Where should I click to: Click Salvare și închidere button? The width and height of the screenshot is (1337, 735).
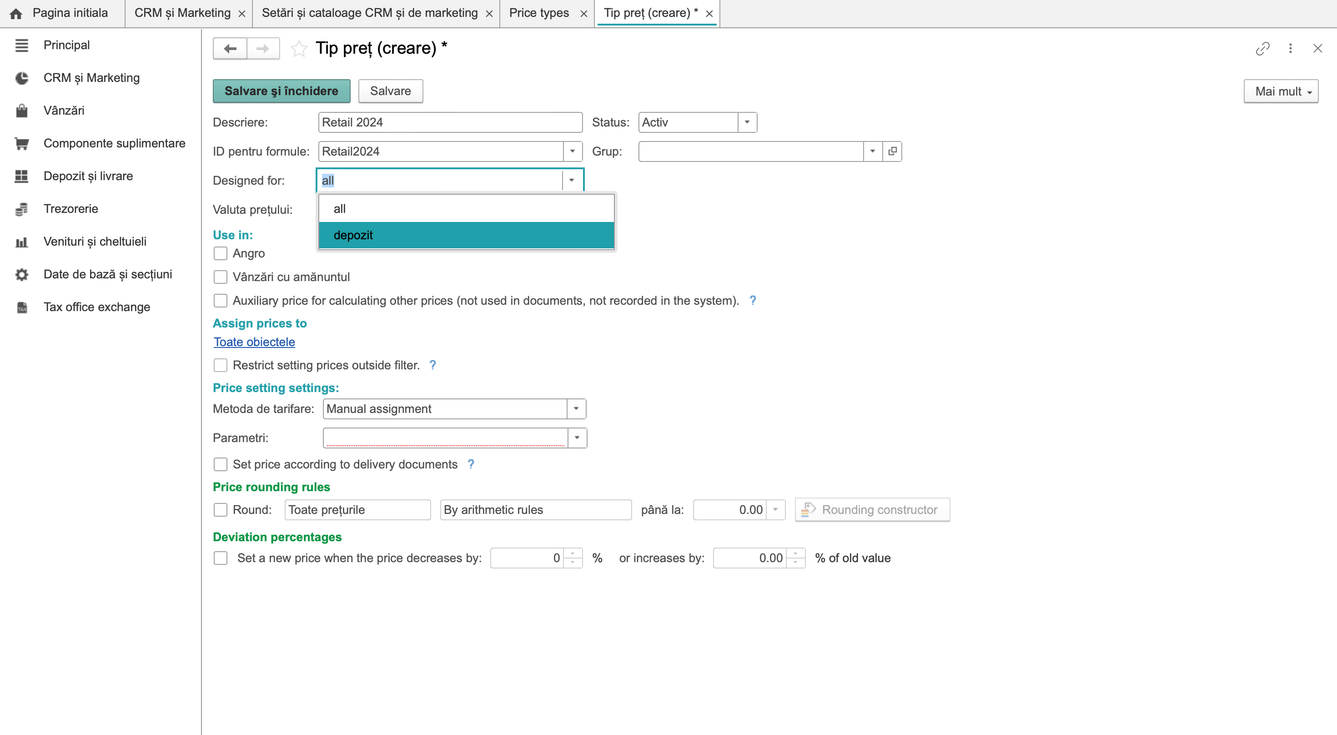pyautogui.click(x=282, y=91)
